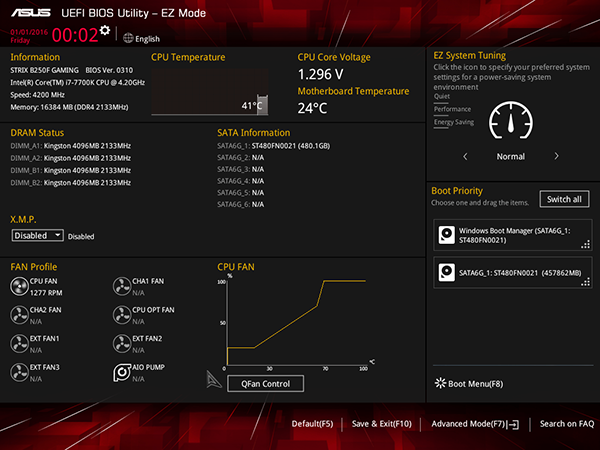Click the language globe icon
The height and width of the screenshot is (450, 600).
pos(128,38)
